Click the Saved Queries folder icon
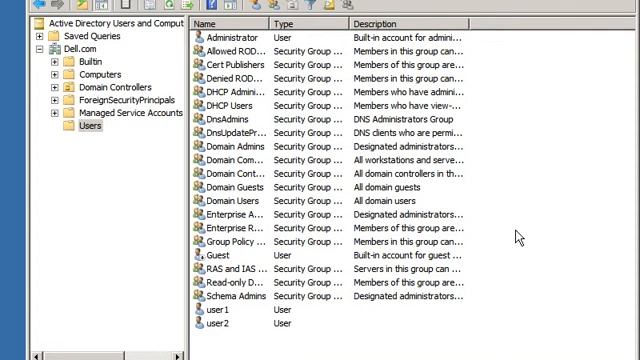The height and width of the screenshot is (360, 640). [x=54, y=36]
